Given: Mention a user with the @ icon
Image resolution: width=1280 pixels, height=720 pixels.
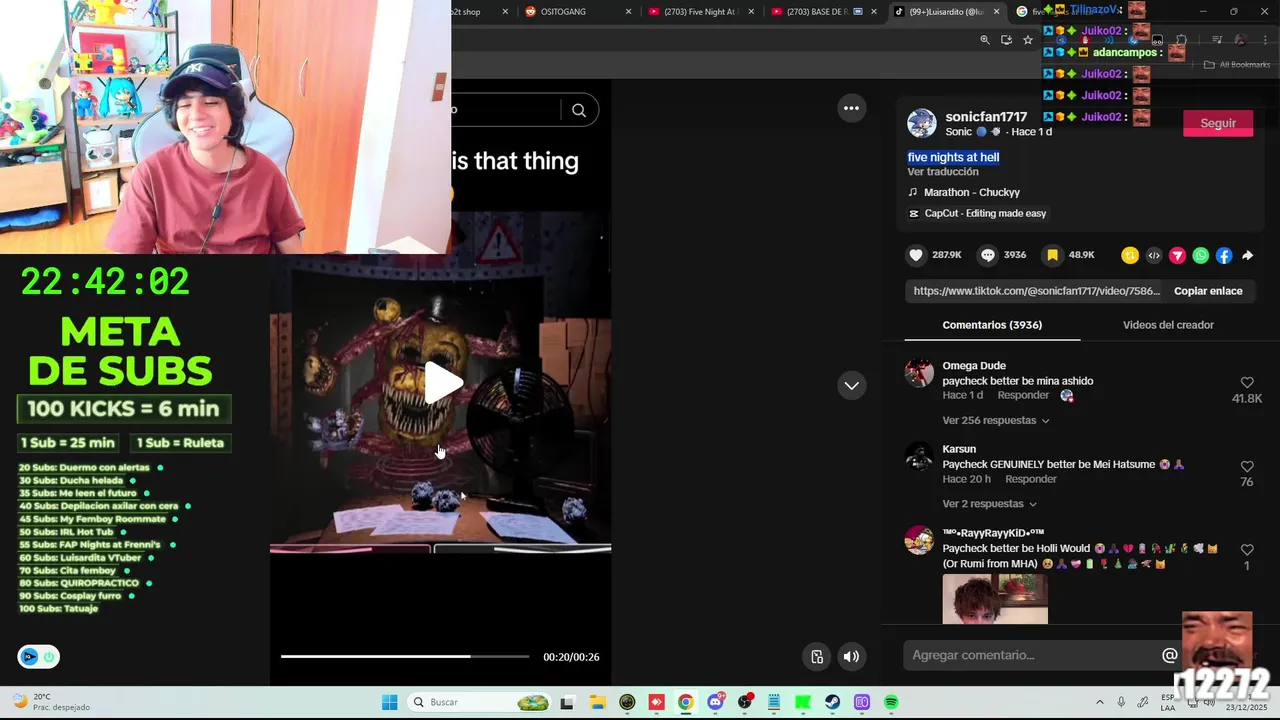Looking at the screenshot, I should coord(1169,655).
